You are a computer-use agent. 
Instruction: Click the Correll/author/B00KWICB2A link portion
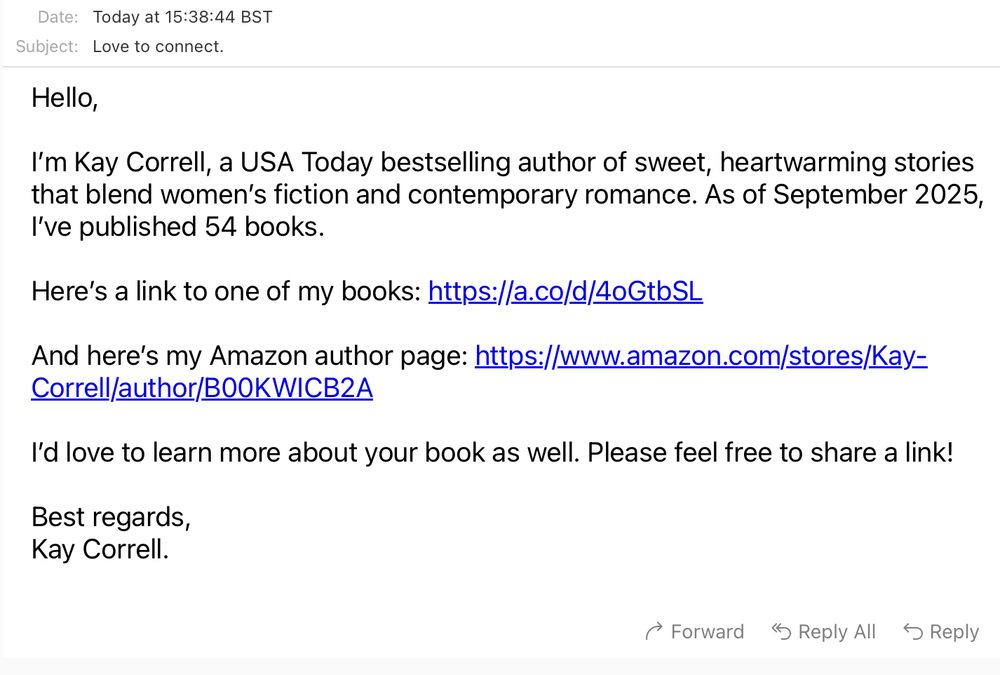coord(202,388)
